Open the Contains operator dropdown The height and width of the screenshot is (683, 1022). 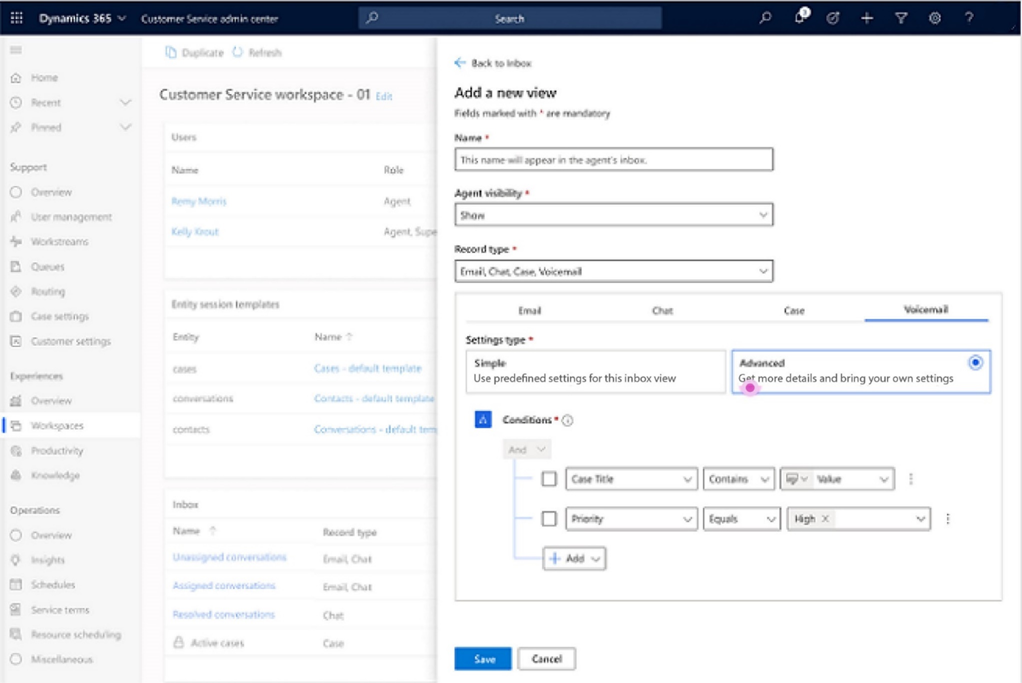(739, 480)
